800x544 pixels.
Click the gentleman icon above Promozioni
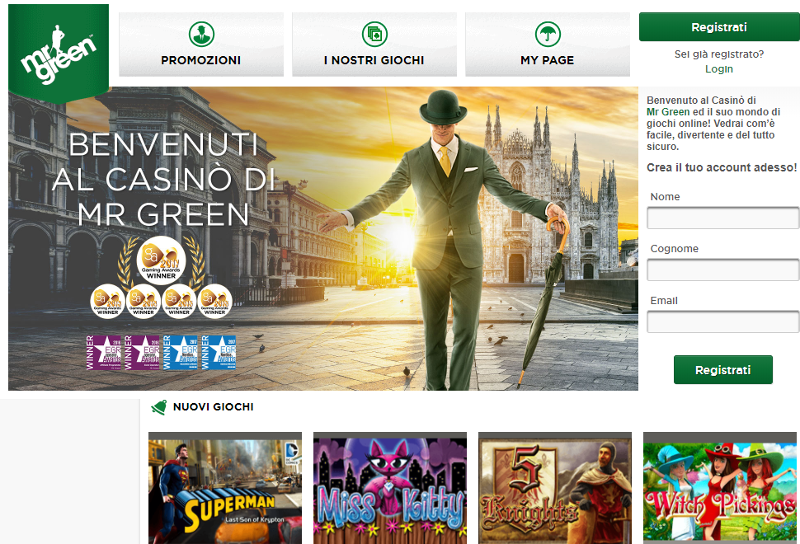(x=201, y=34)
